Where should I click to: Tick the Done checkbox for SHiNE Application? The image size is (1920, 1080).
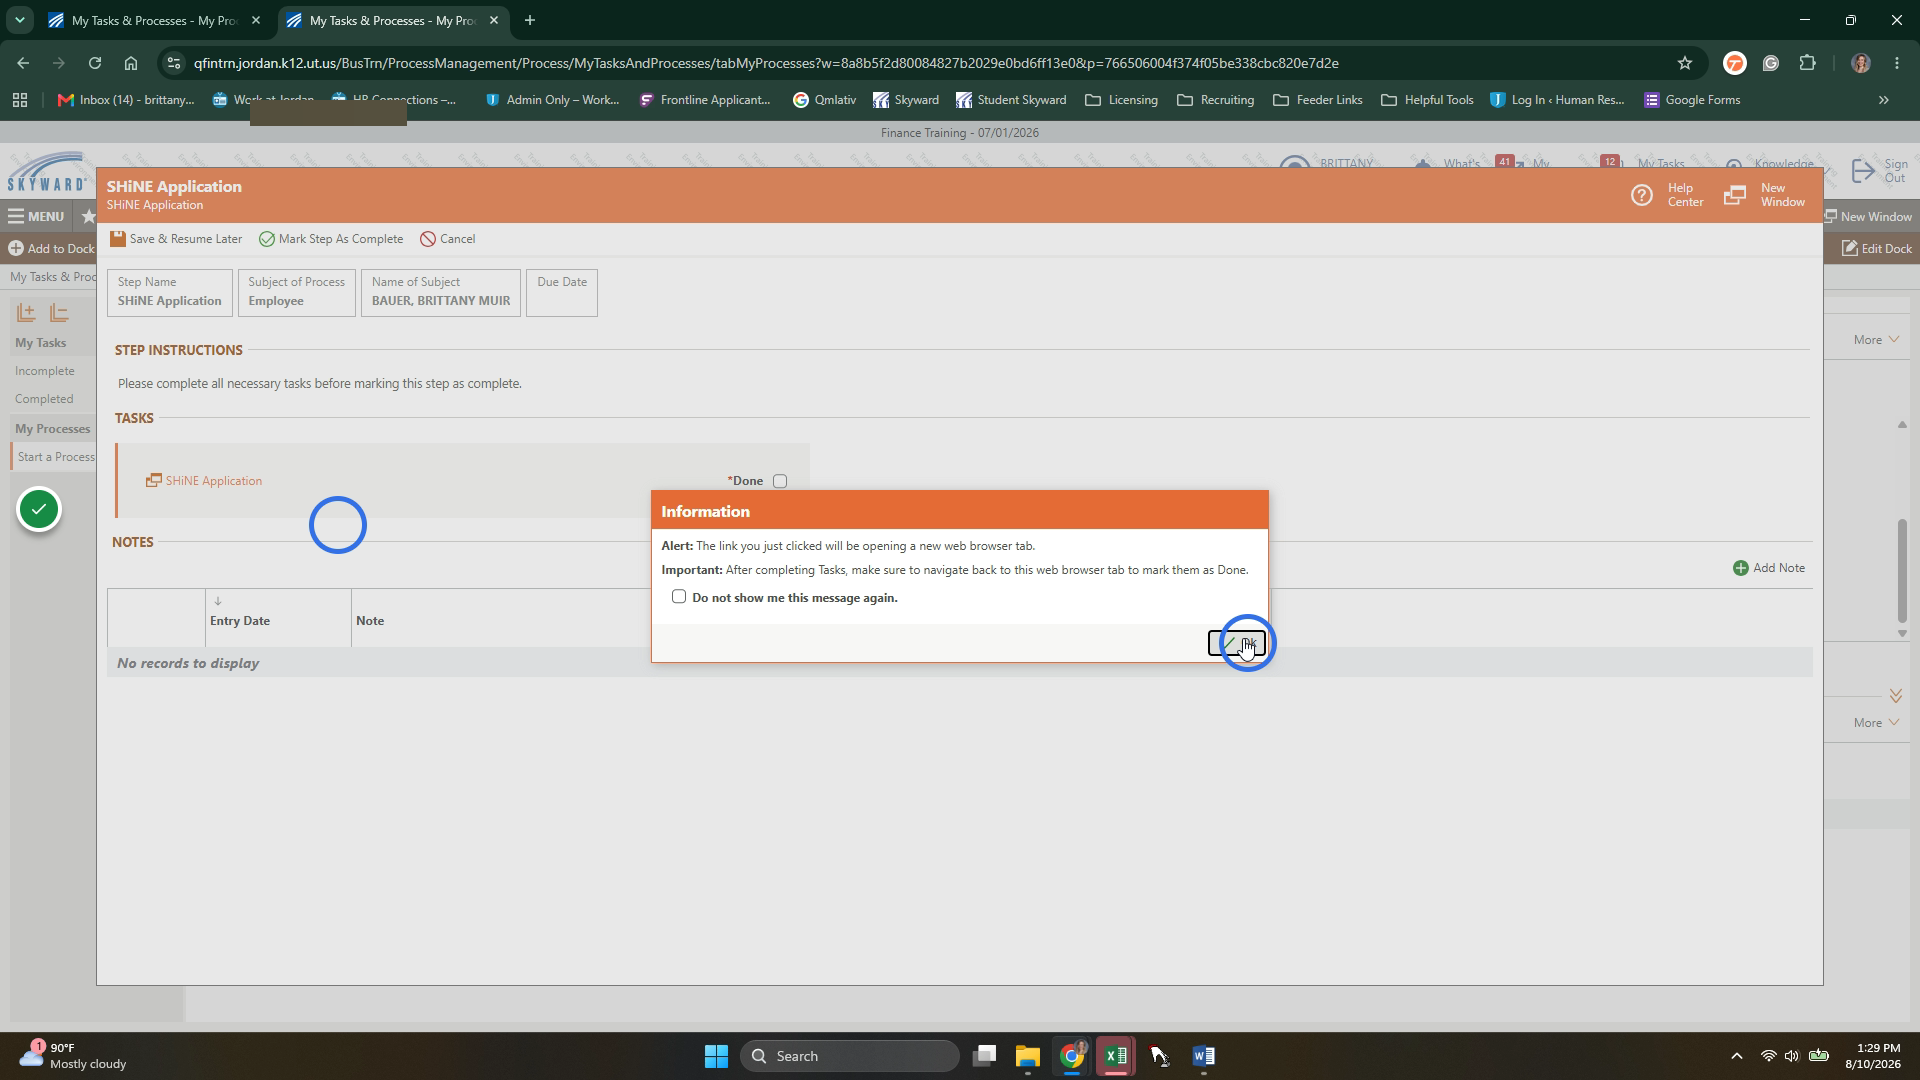pos(780,481)
